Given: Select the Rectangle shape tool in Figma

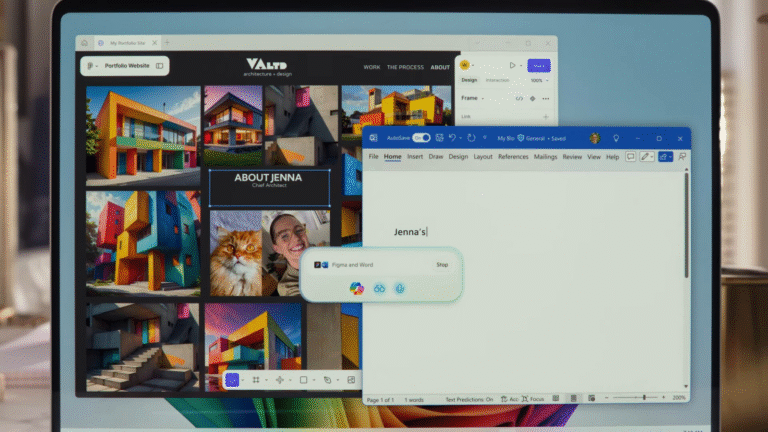Looking at the screenshot, I should tap(303, 380).
